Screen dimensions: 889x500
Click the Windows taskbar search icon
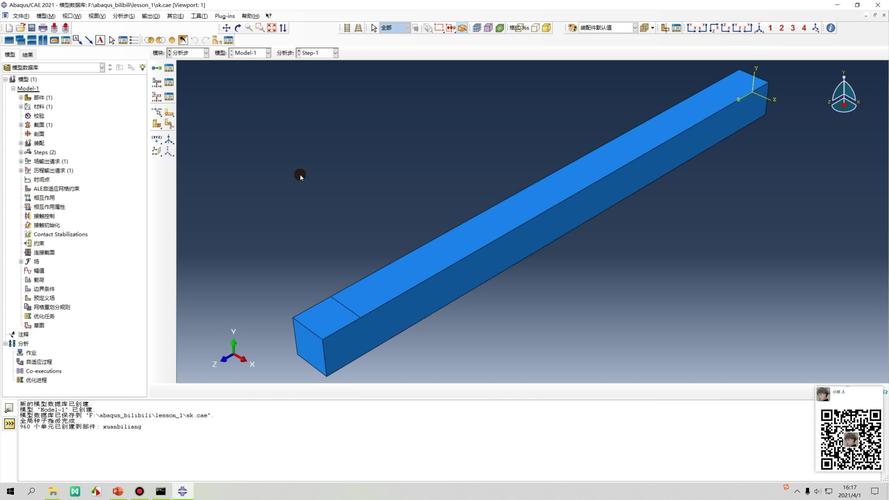pos(31,491)
